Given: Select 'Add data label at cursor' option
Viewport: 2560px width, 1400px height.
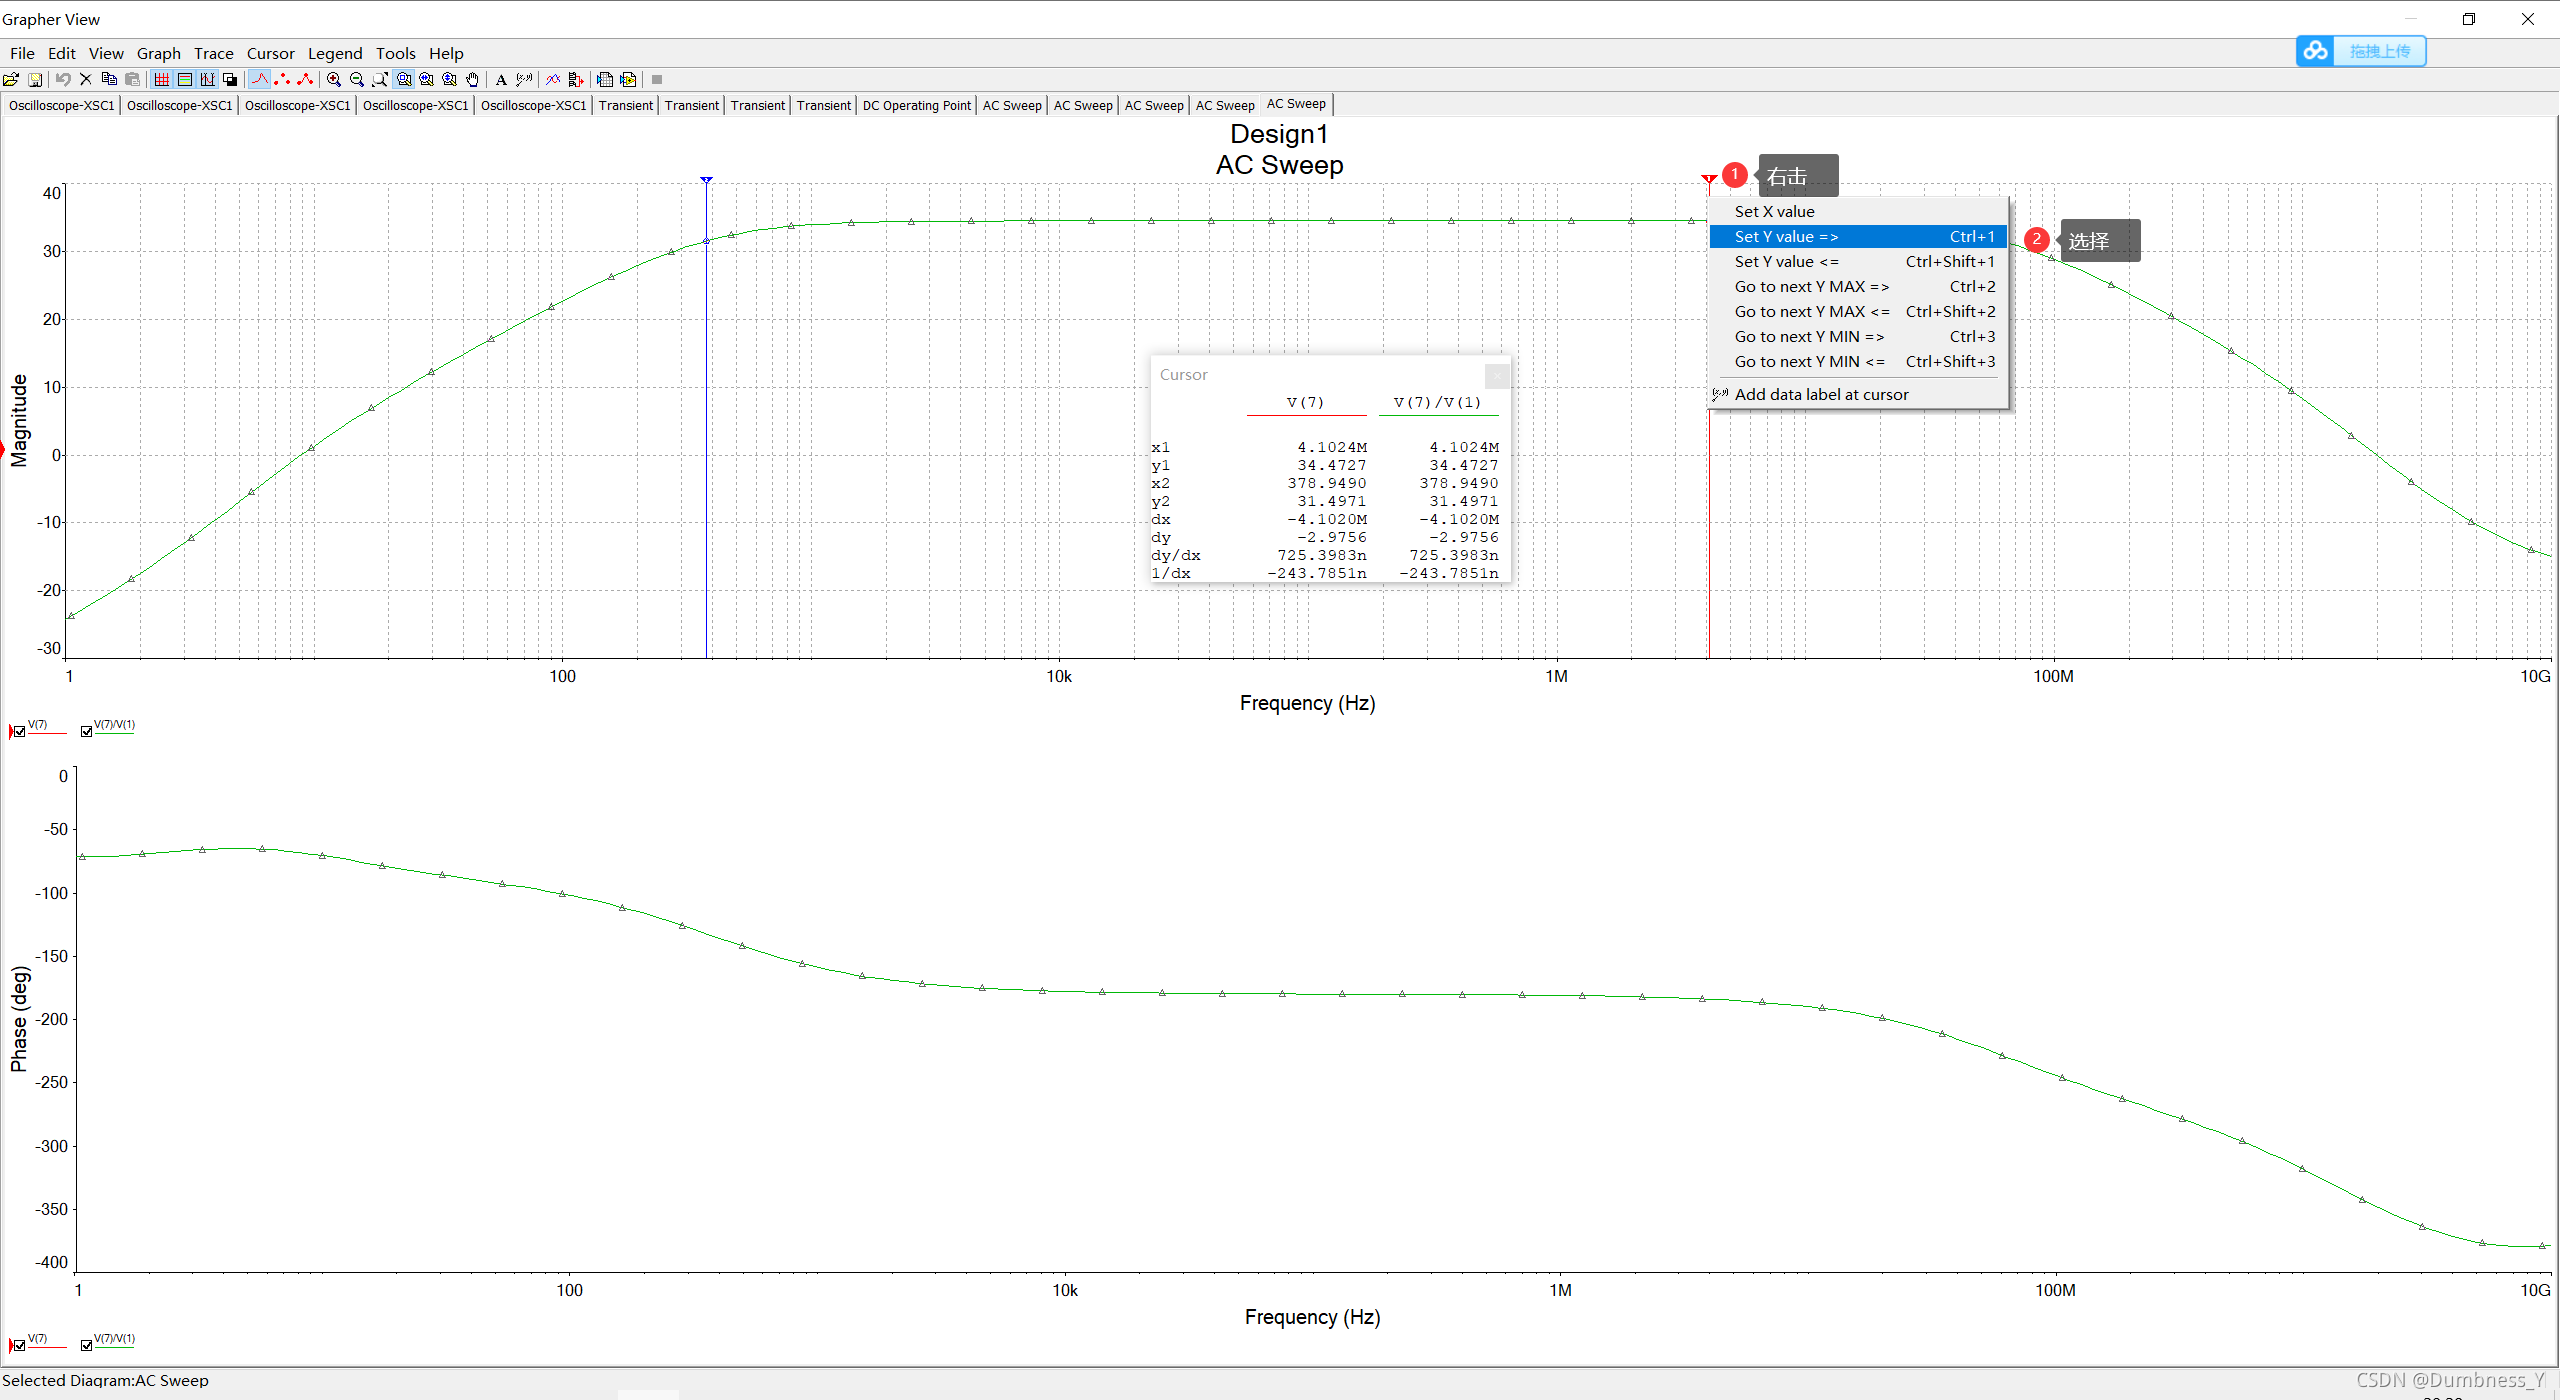Looking at the screenshot, I should 1820,395.
